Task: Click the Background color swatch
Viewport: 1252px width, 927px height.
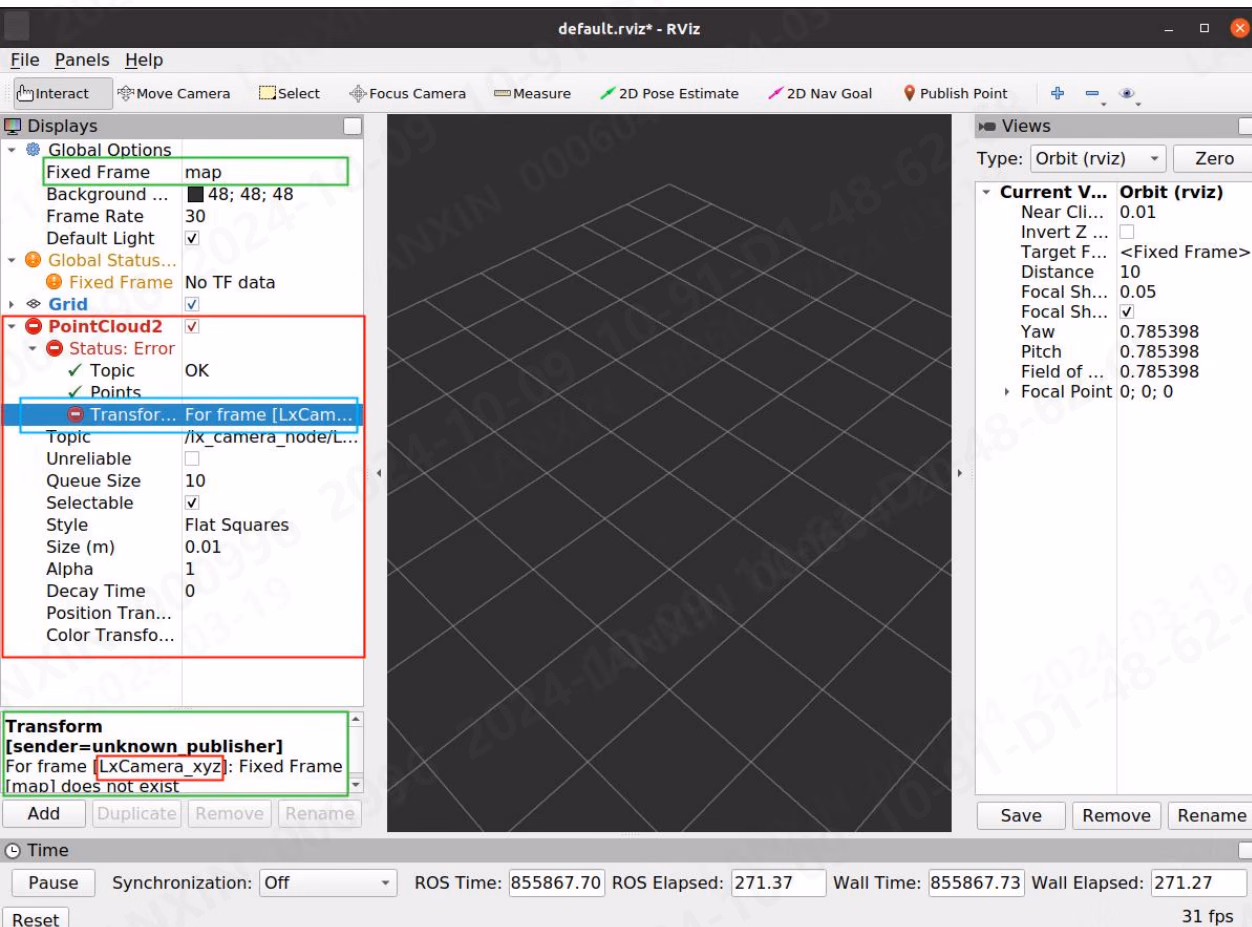Action: point(194,194)
